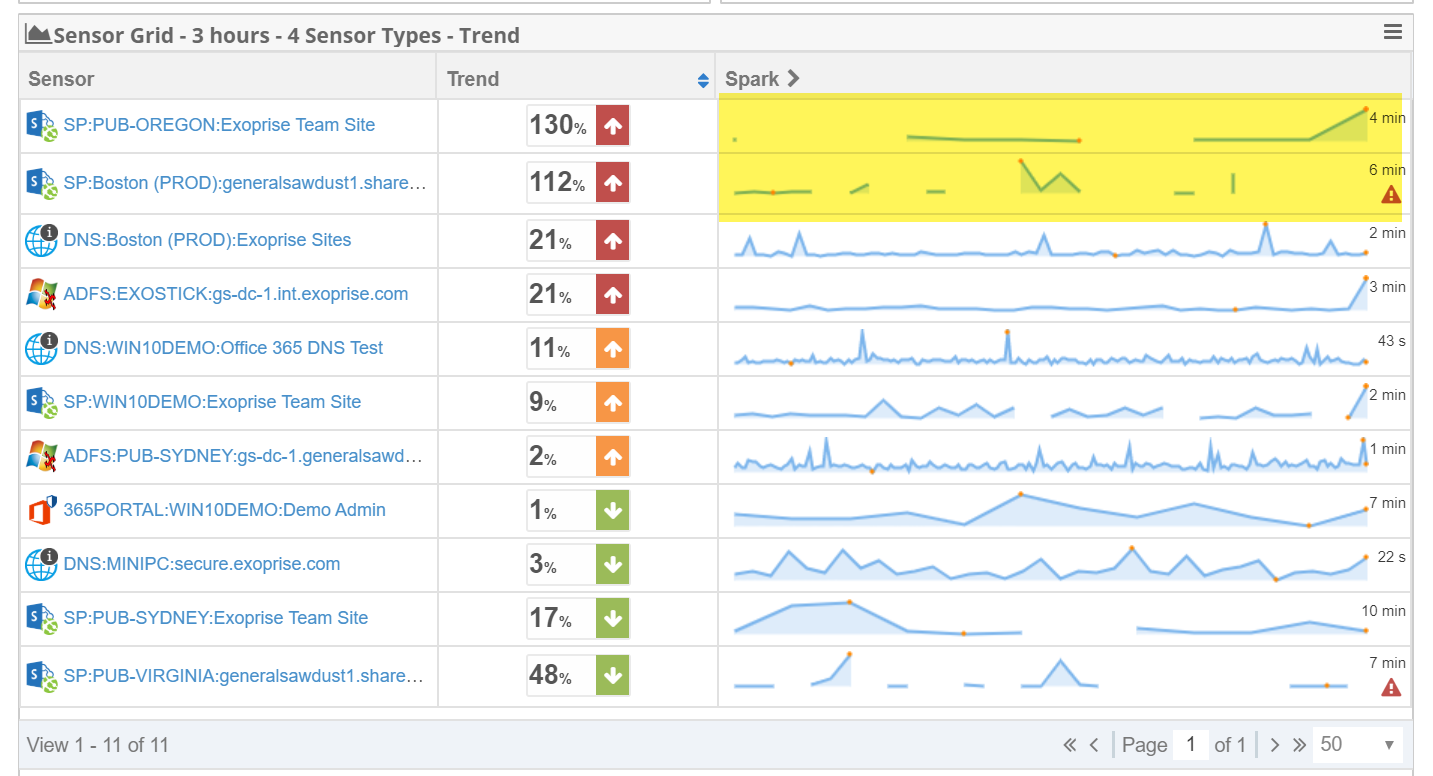Click Windows flag icon for ADFS:EXOSTICK sensor
1433x776 pixels.
41,294
